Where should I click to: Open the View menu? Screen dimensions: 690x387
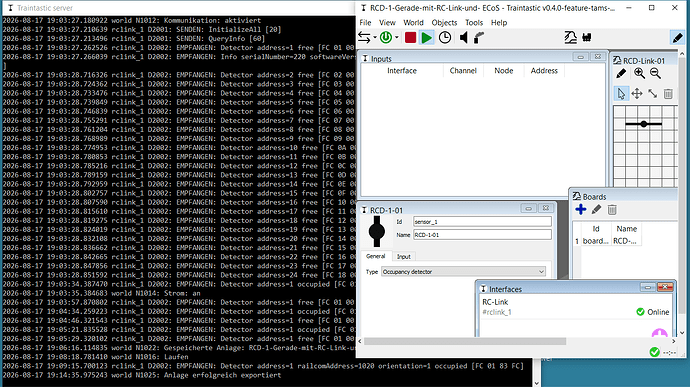coord(387,22)
